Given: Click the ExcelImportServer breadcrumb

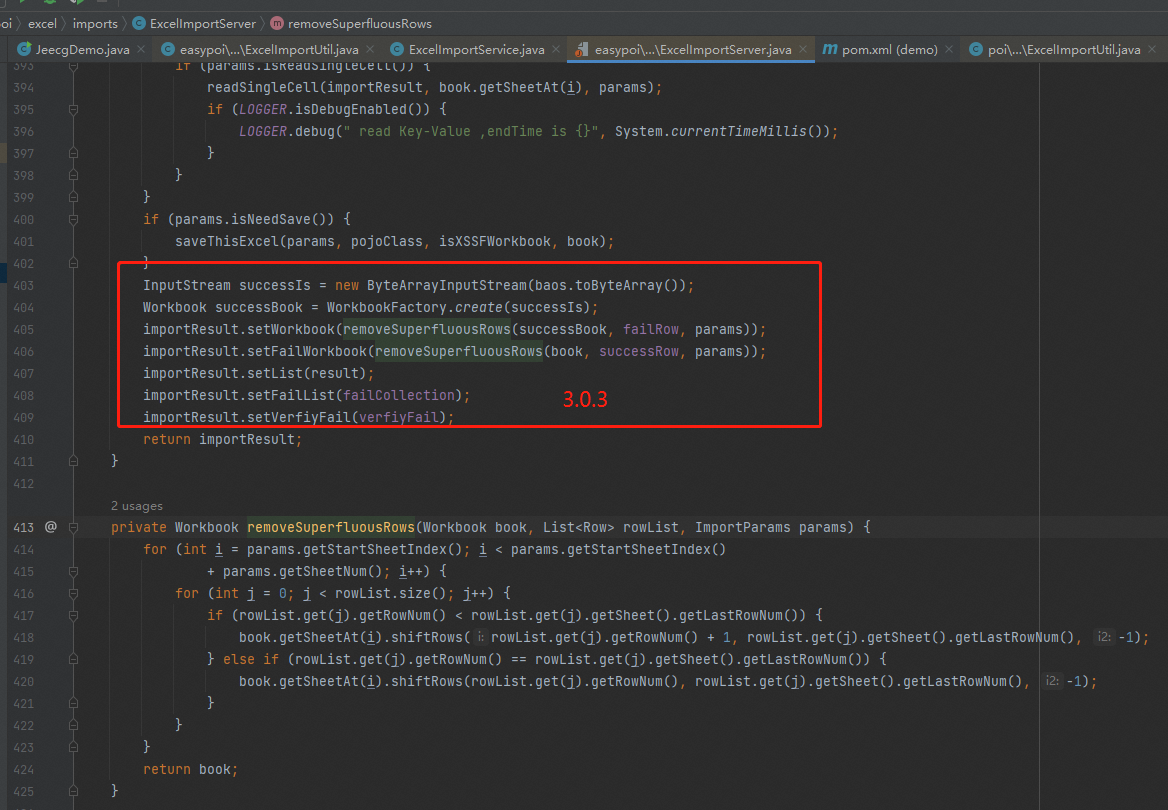Looking at the screenshot, I should [x=203, y=23].
